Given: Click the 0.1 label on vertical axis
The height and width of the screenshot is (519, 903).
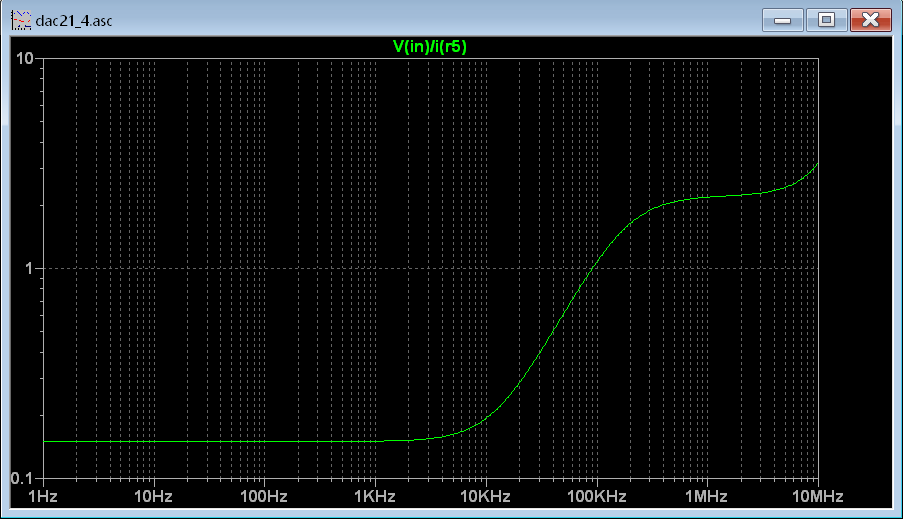Looking at the screenshot, I should pos(22,478).
